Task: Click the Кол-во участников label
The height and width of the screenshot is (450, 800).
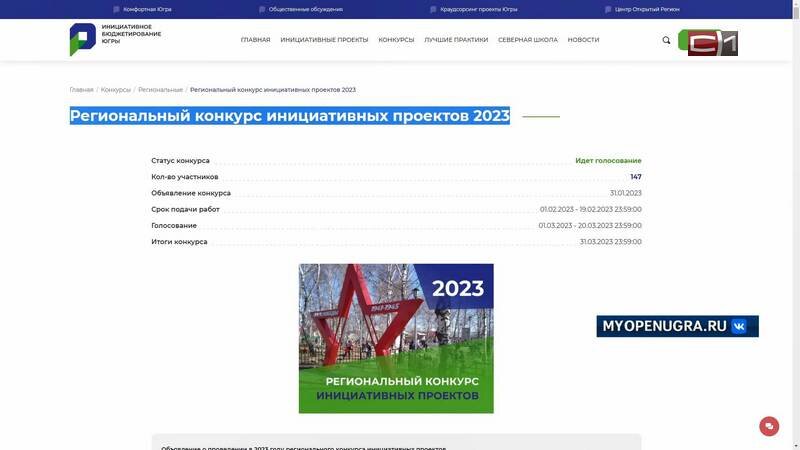Action: tap(185, 177)
